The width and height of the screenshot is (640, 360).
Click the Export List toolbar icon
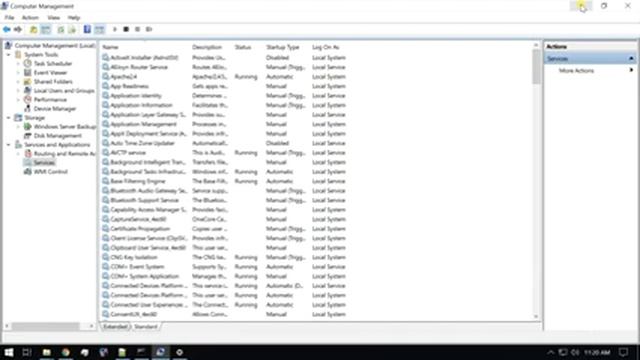[72, 29]
